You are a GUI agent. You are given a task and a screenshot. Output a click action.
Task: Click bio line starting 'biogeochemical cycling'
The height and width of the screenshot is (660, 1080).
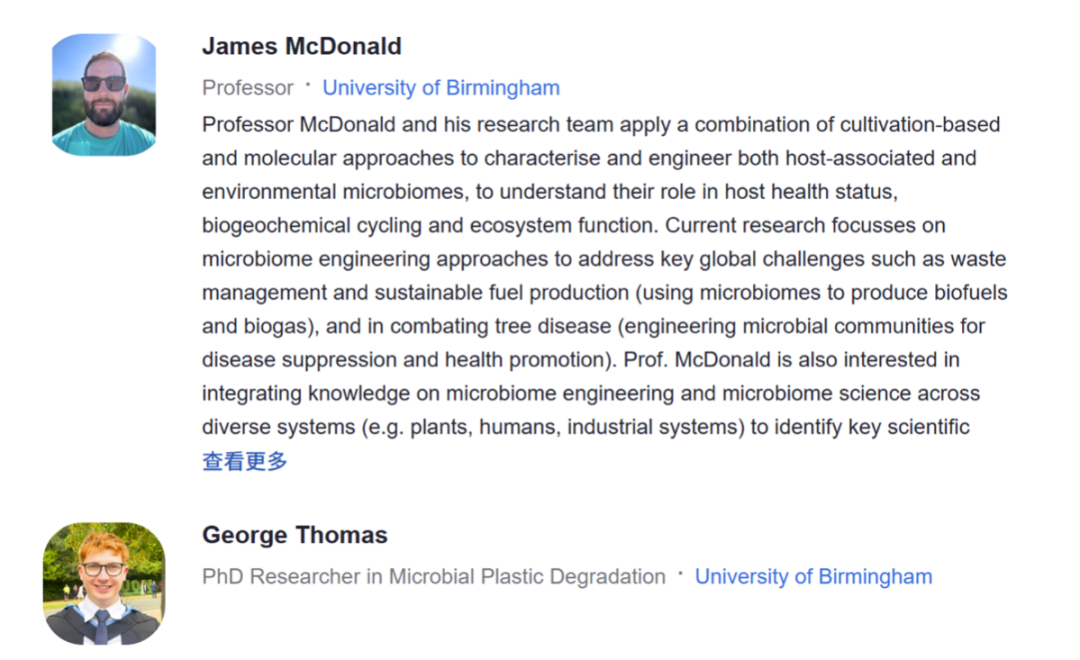point(573,225)
